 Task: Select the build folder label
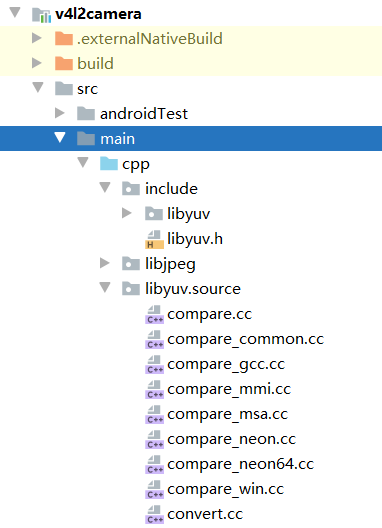click(95, 63)
